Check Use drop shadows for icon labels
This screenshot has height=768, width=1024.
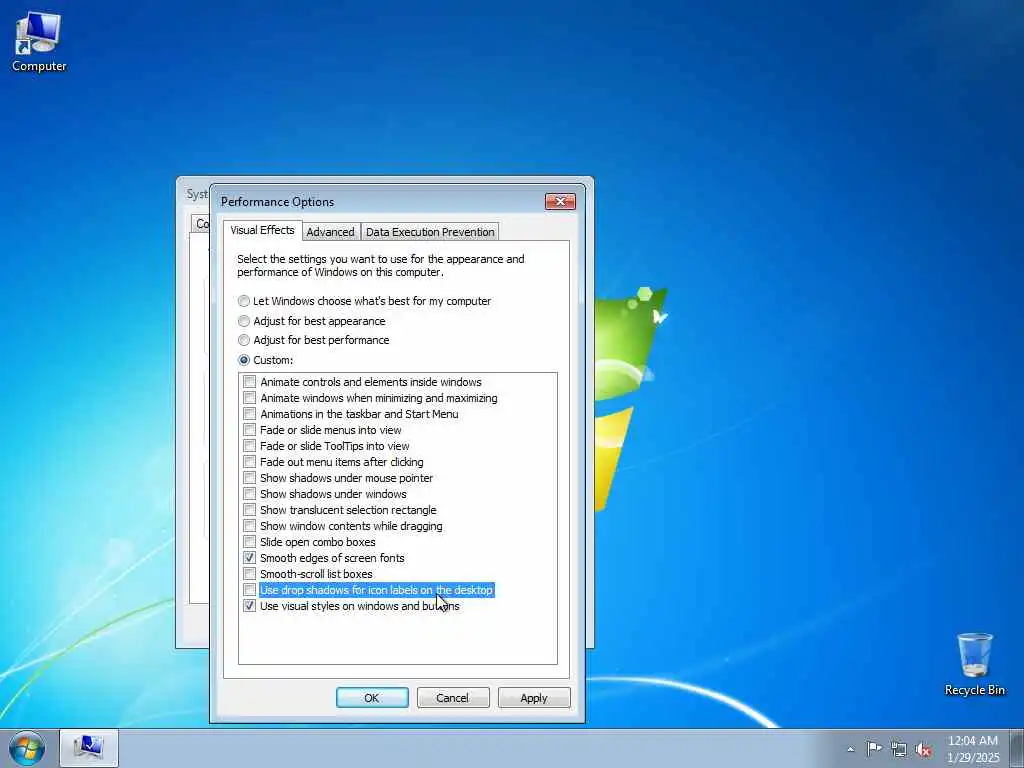point(249,590)
